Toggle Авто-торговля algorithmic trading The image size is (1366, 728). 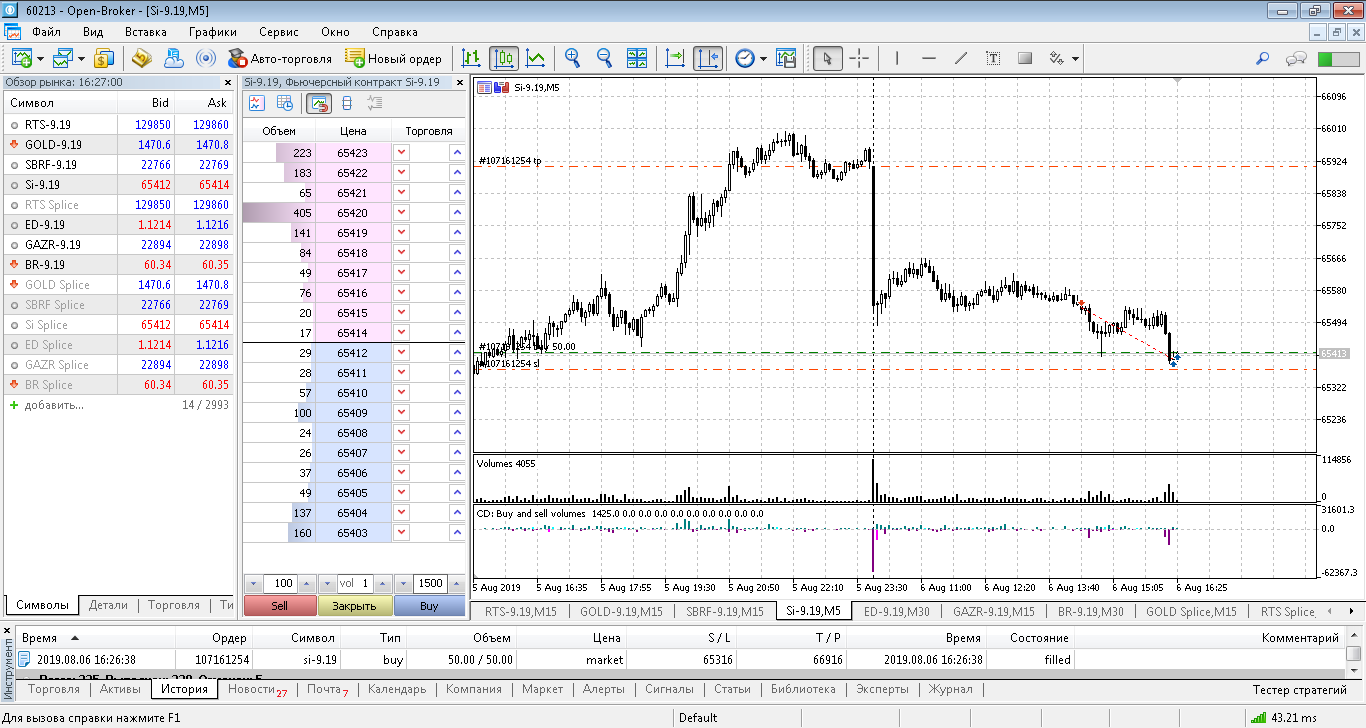coord(279,58)
